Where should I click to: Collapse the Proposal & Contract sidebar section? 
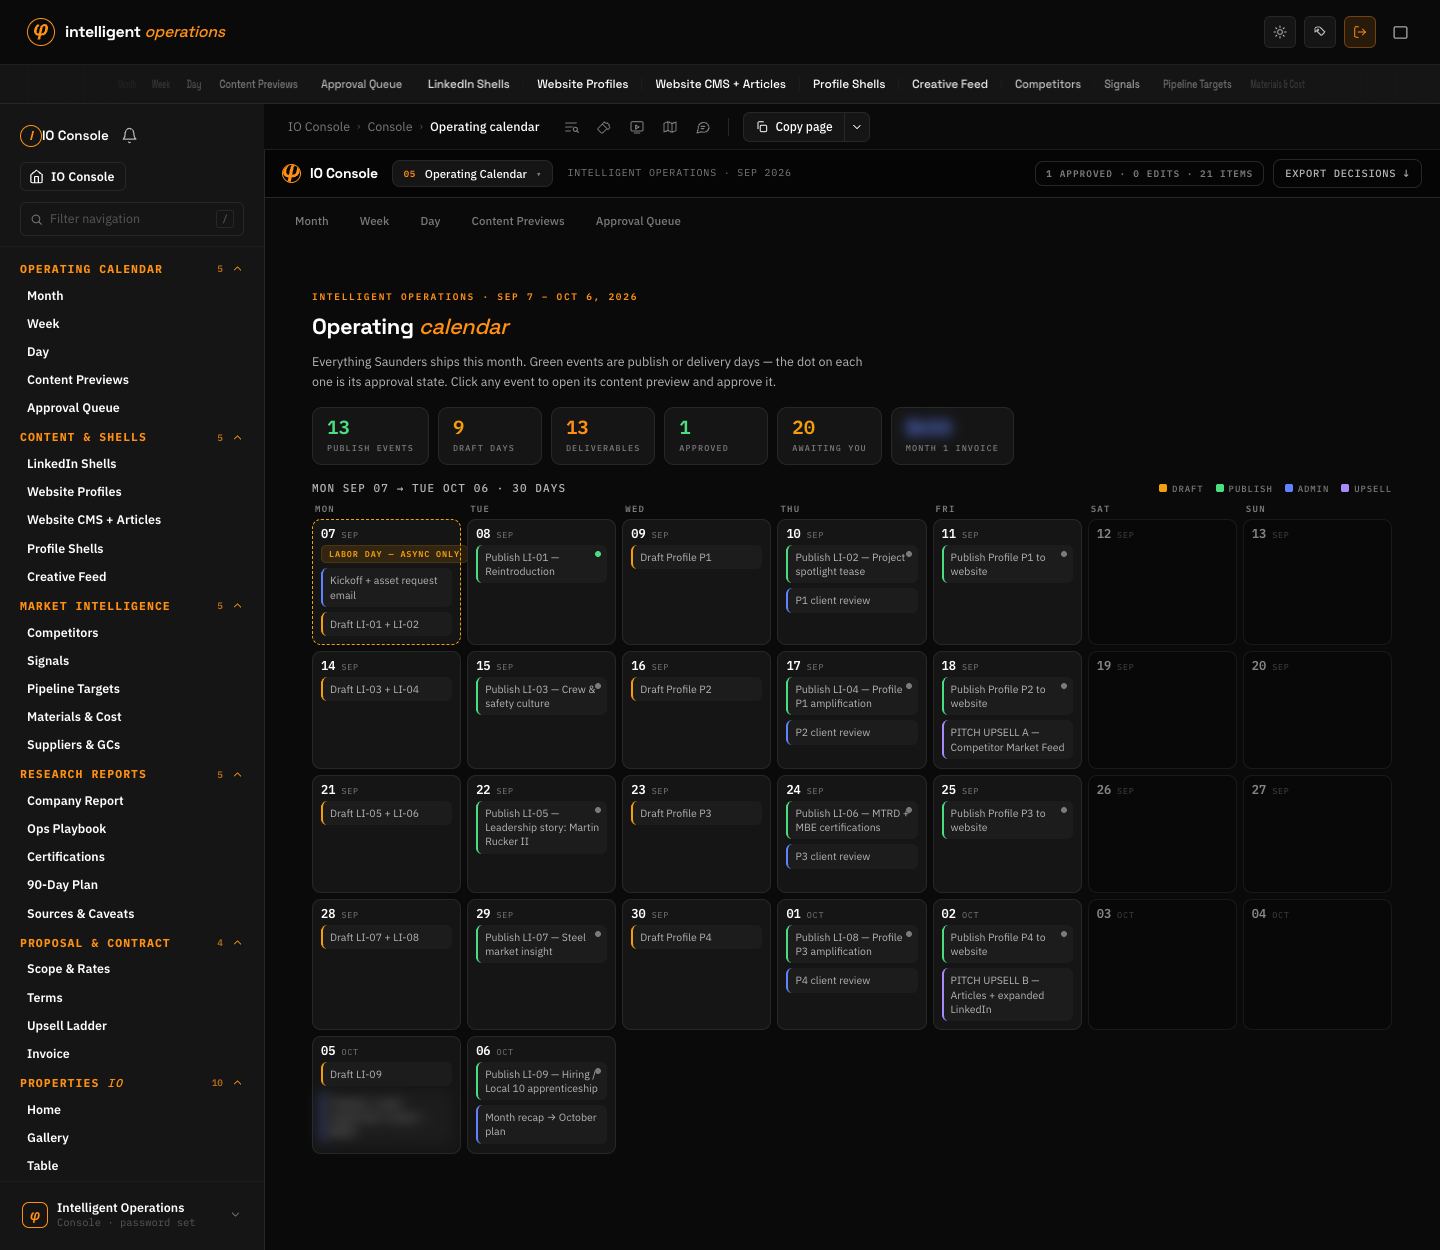pos(237,943)
